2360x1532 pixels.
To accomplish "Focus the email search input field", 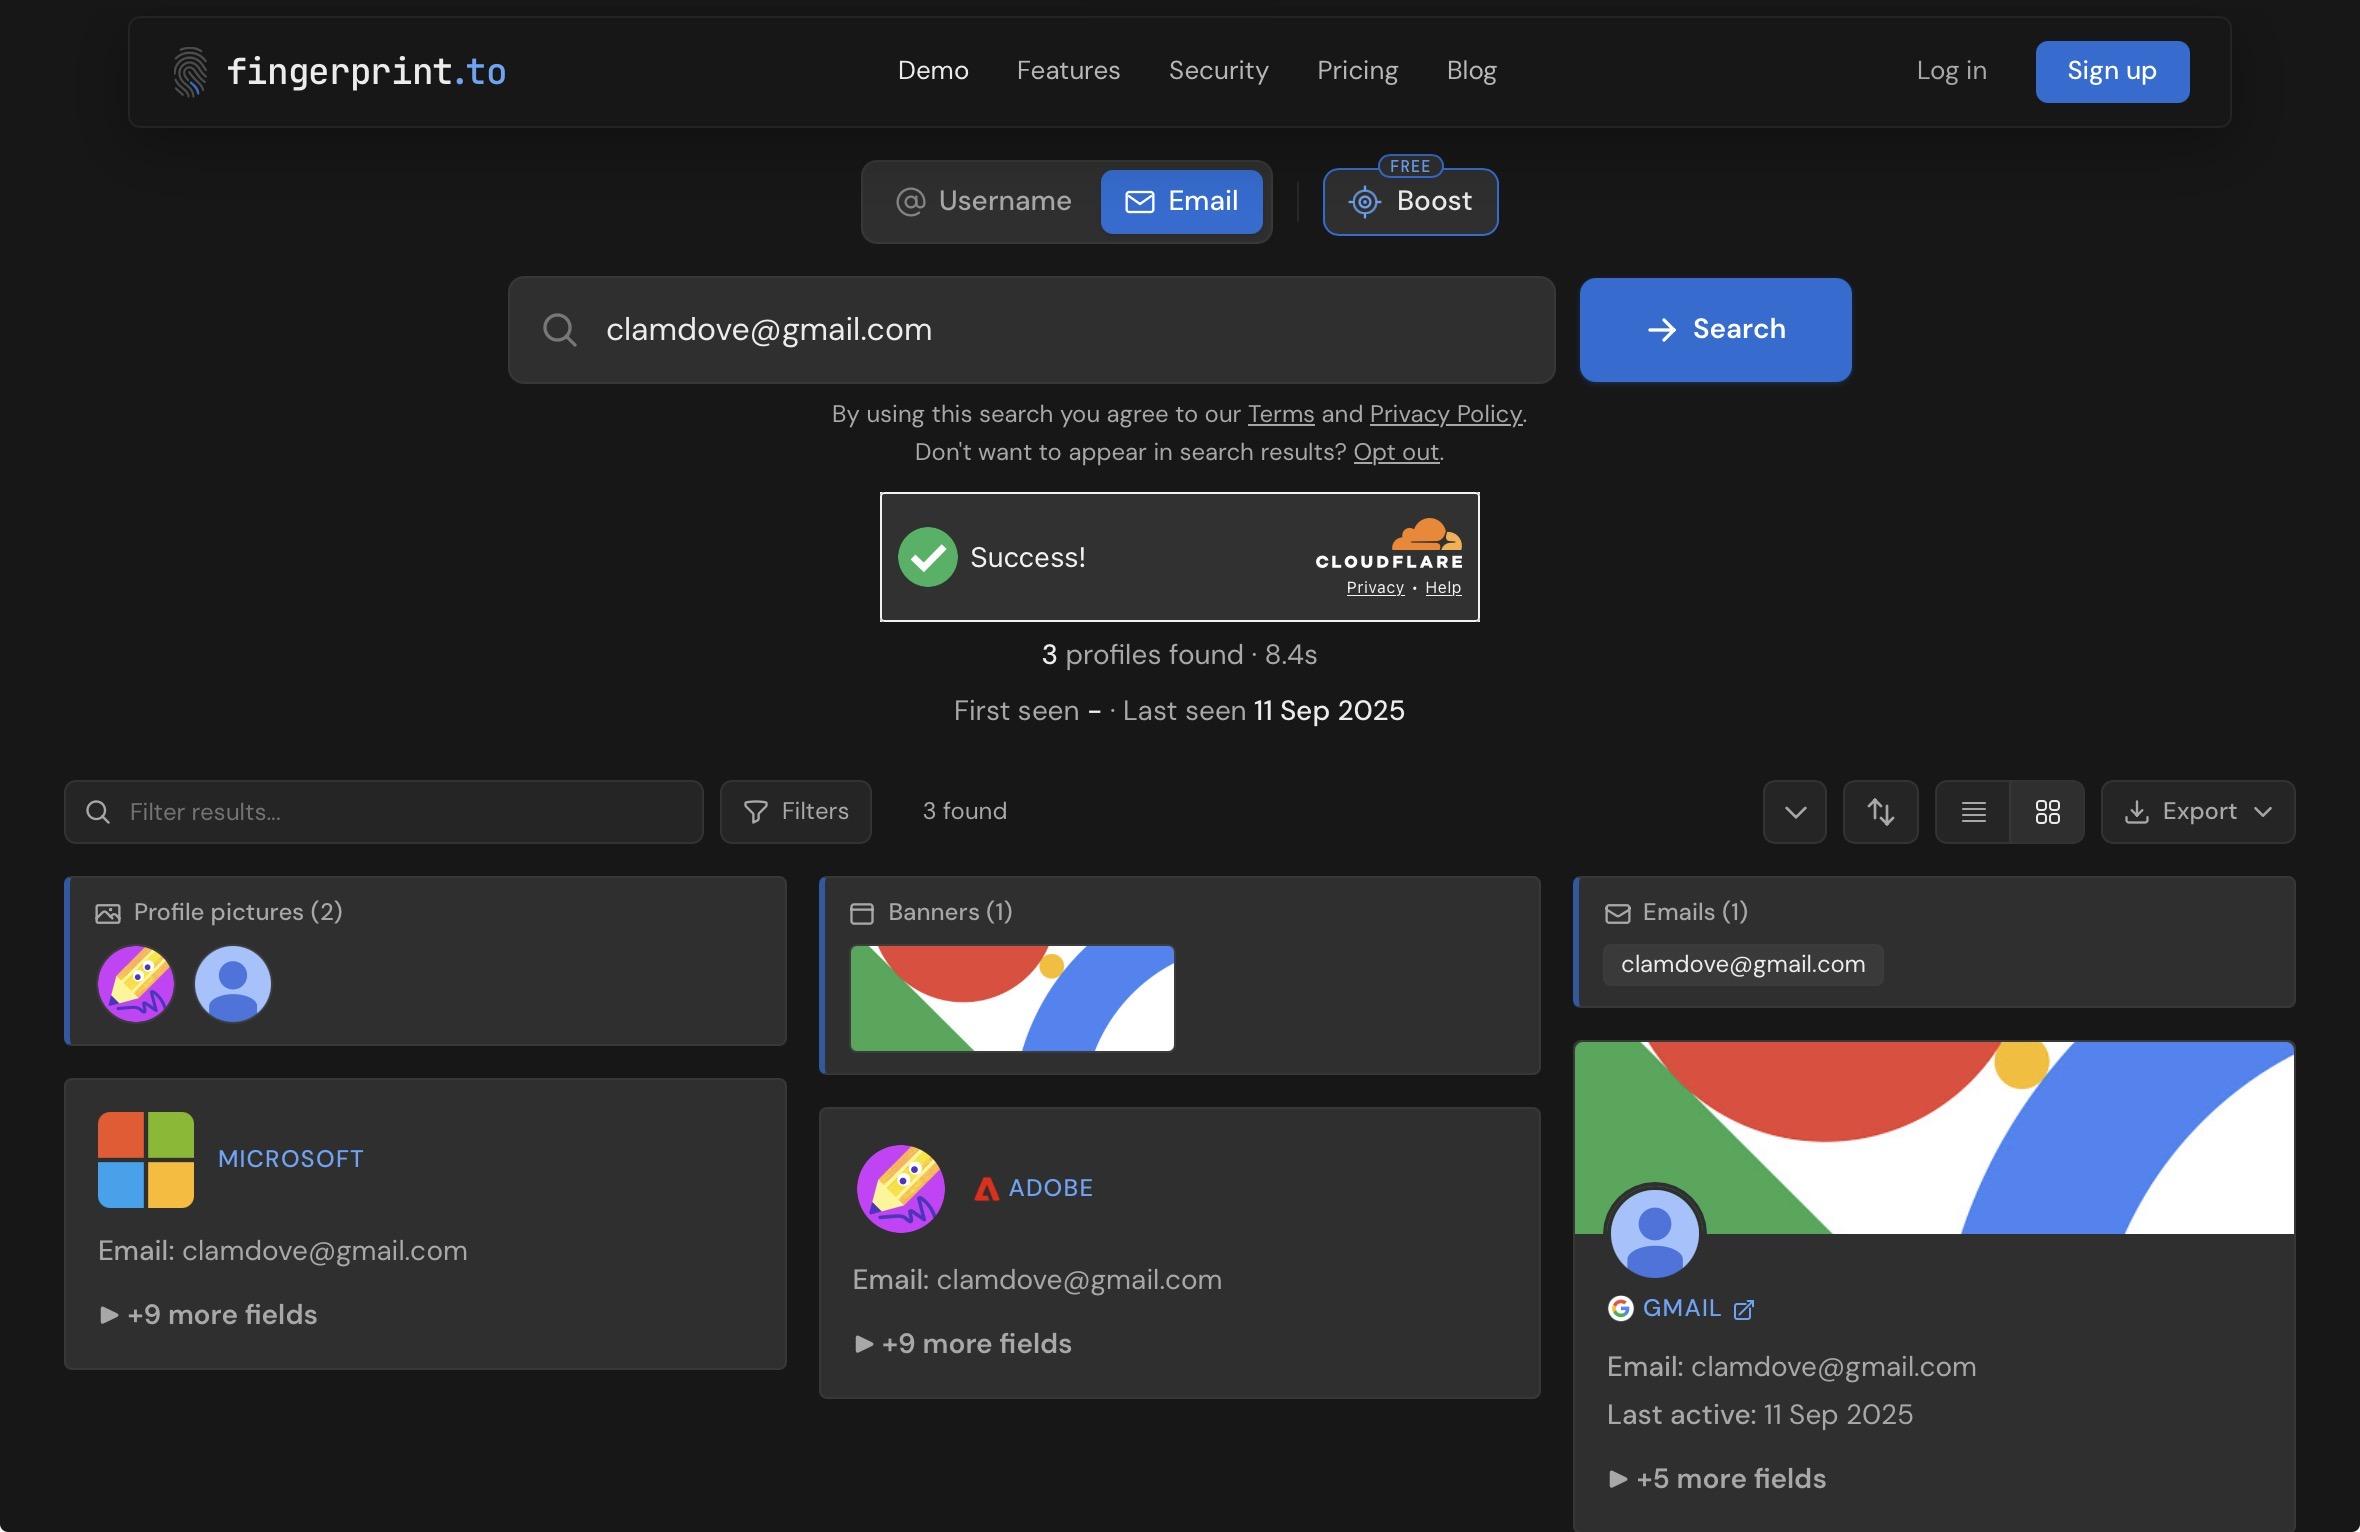I will tap(1031, 329).
